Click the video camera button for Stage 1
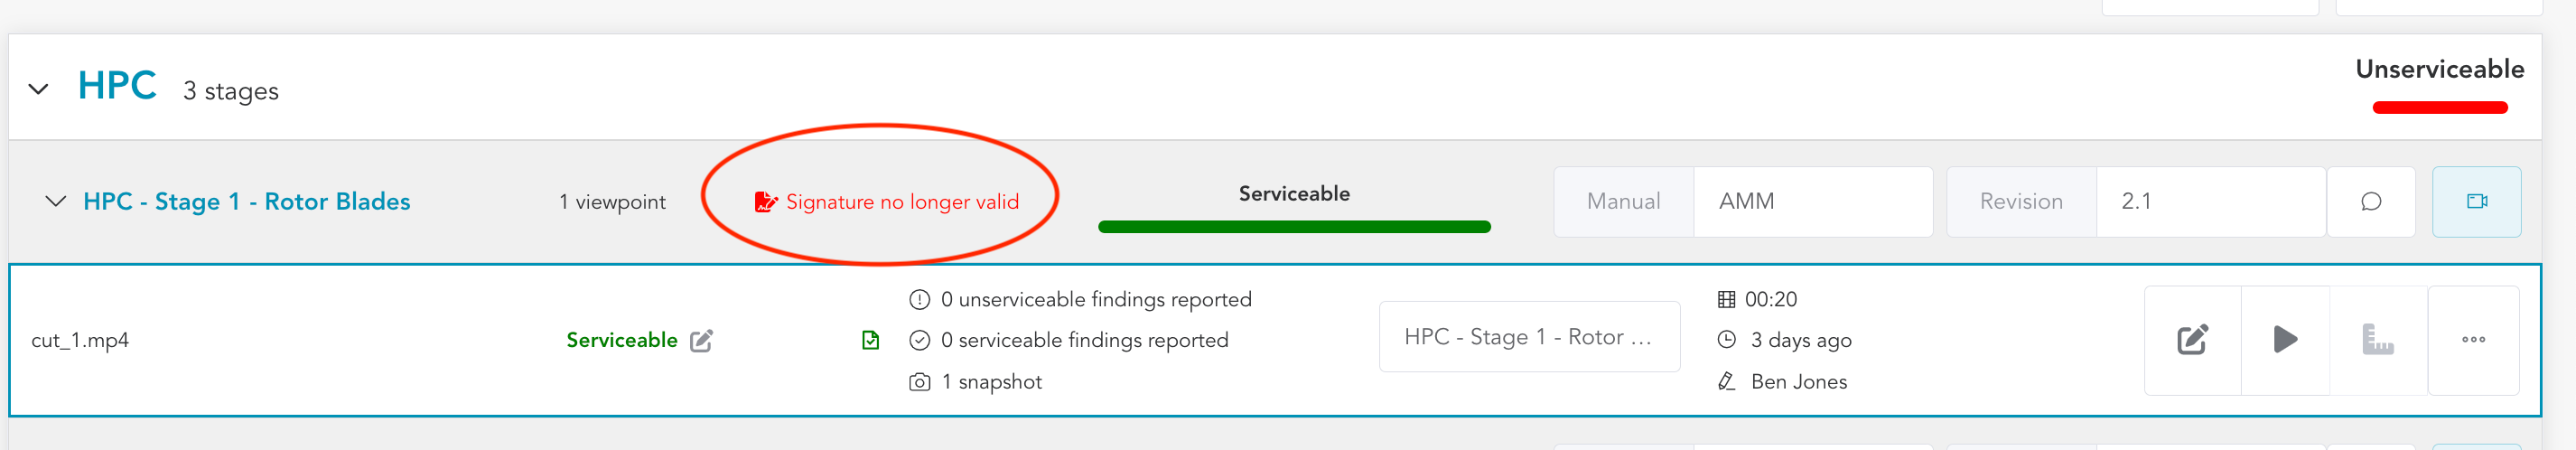Viewport: 2576px width, 450px height. [2476, 202]
